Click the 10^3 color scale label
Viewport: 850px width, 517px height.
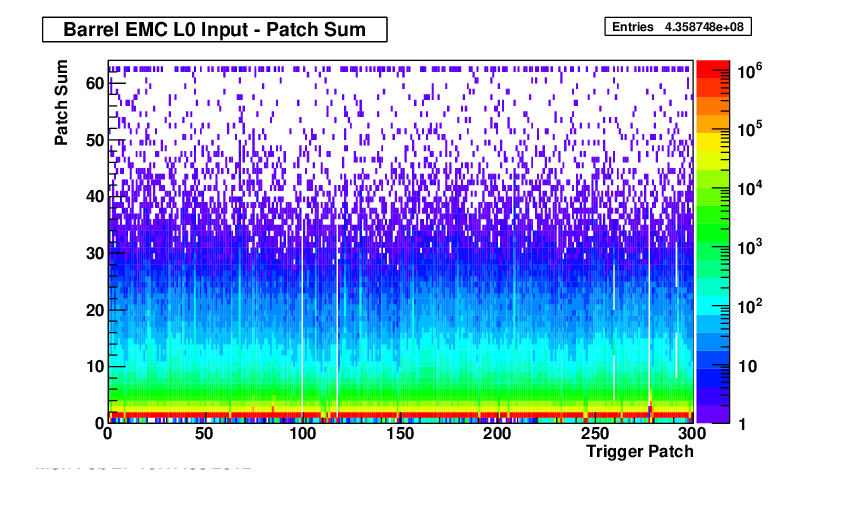750,248
